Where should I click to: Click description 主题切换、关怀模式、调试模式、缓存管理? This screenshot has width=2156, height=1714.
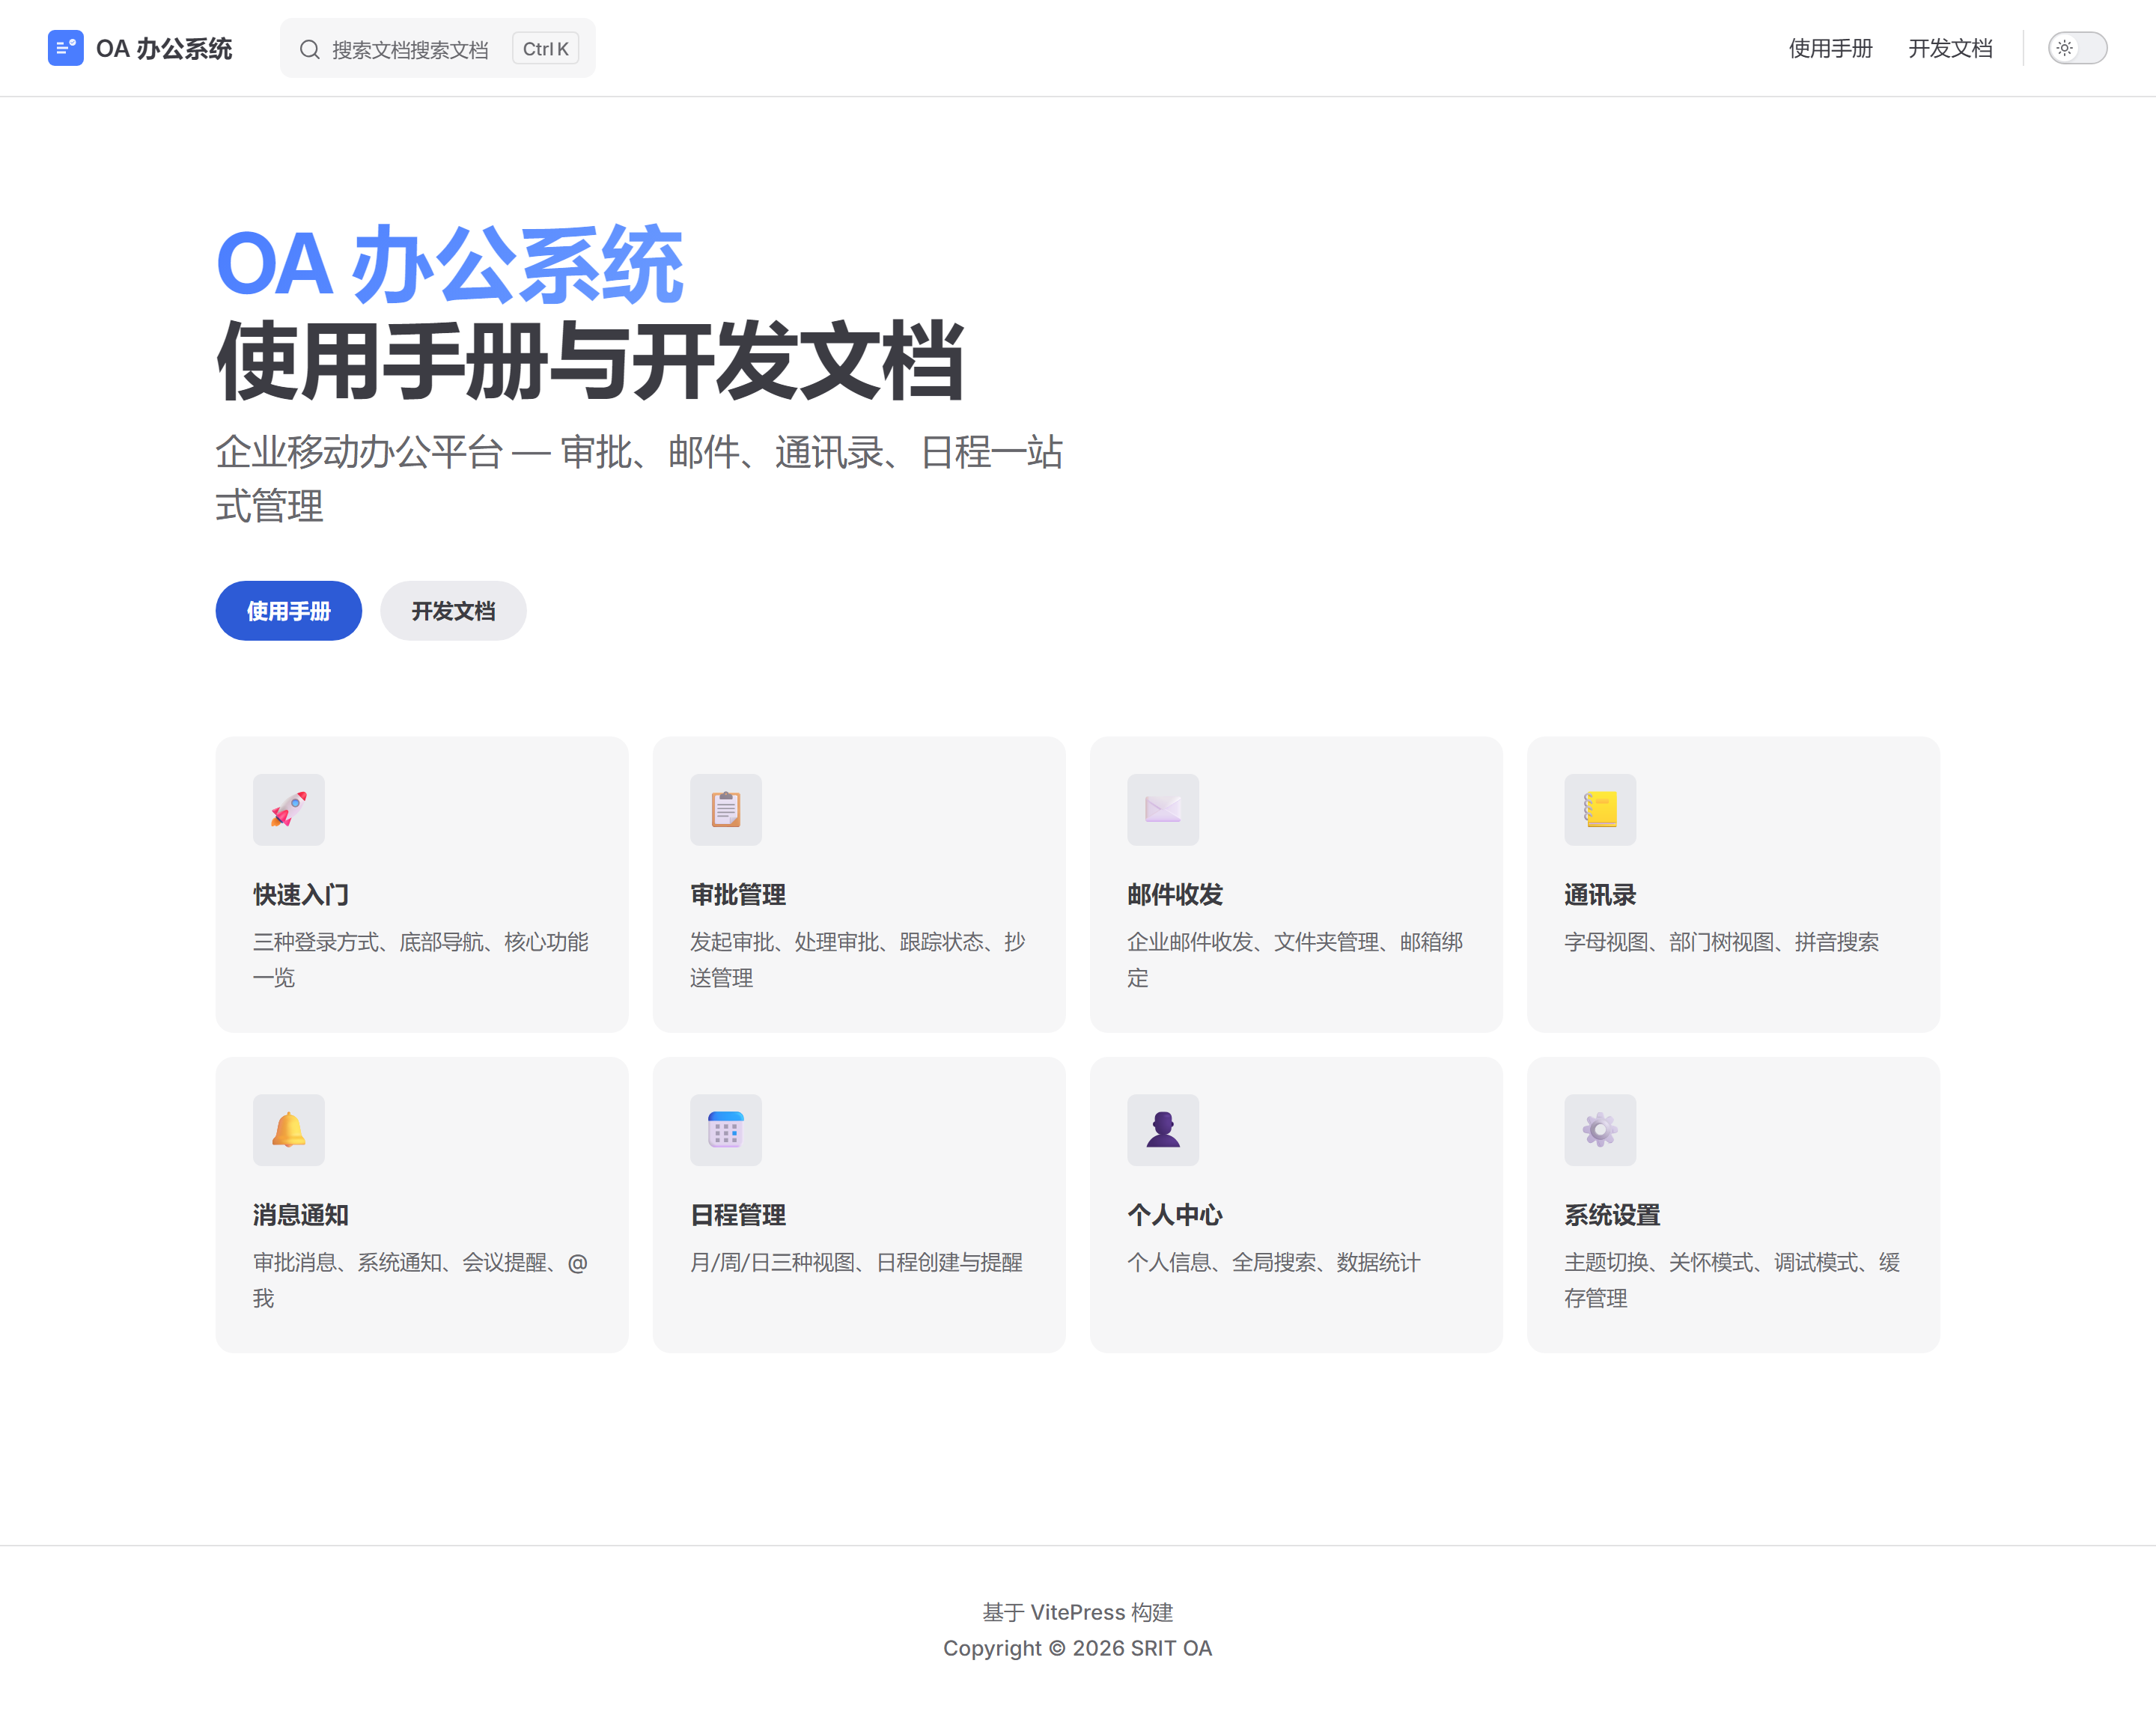point(1732,1280)
